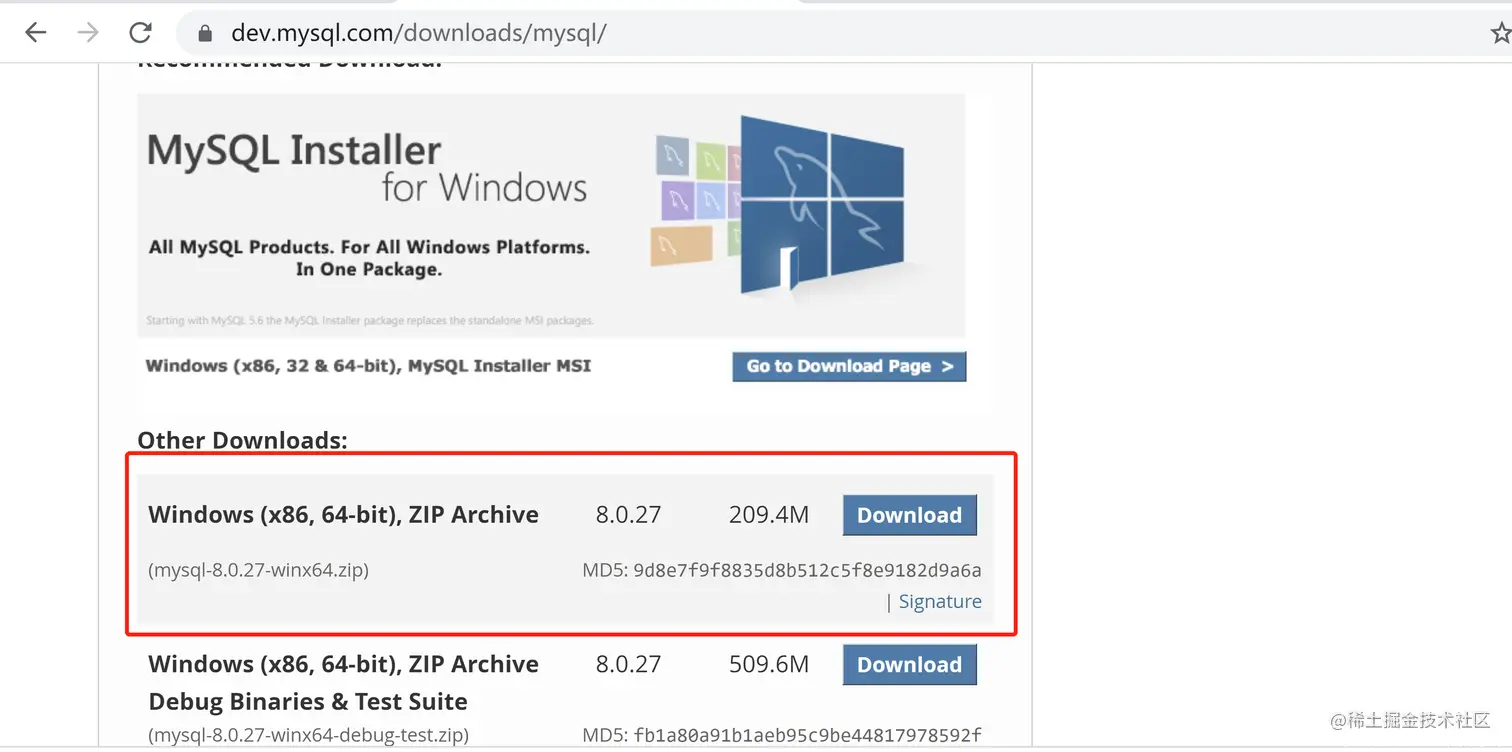1512x752 pixels.
Task: Open the Signature link
Action: pos(940,601)
